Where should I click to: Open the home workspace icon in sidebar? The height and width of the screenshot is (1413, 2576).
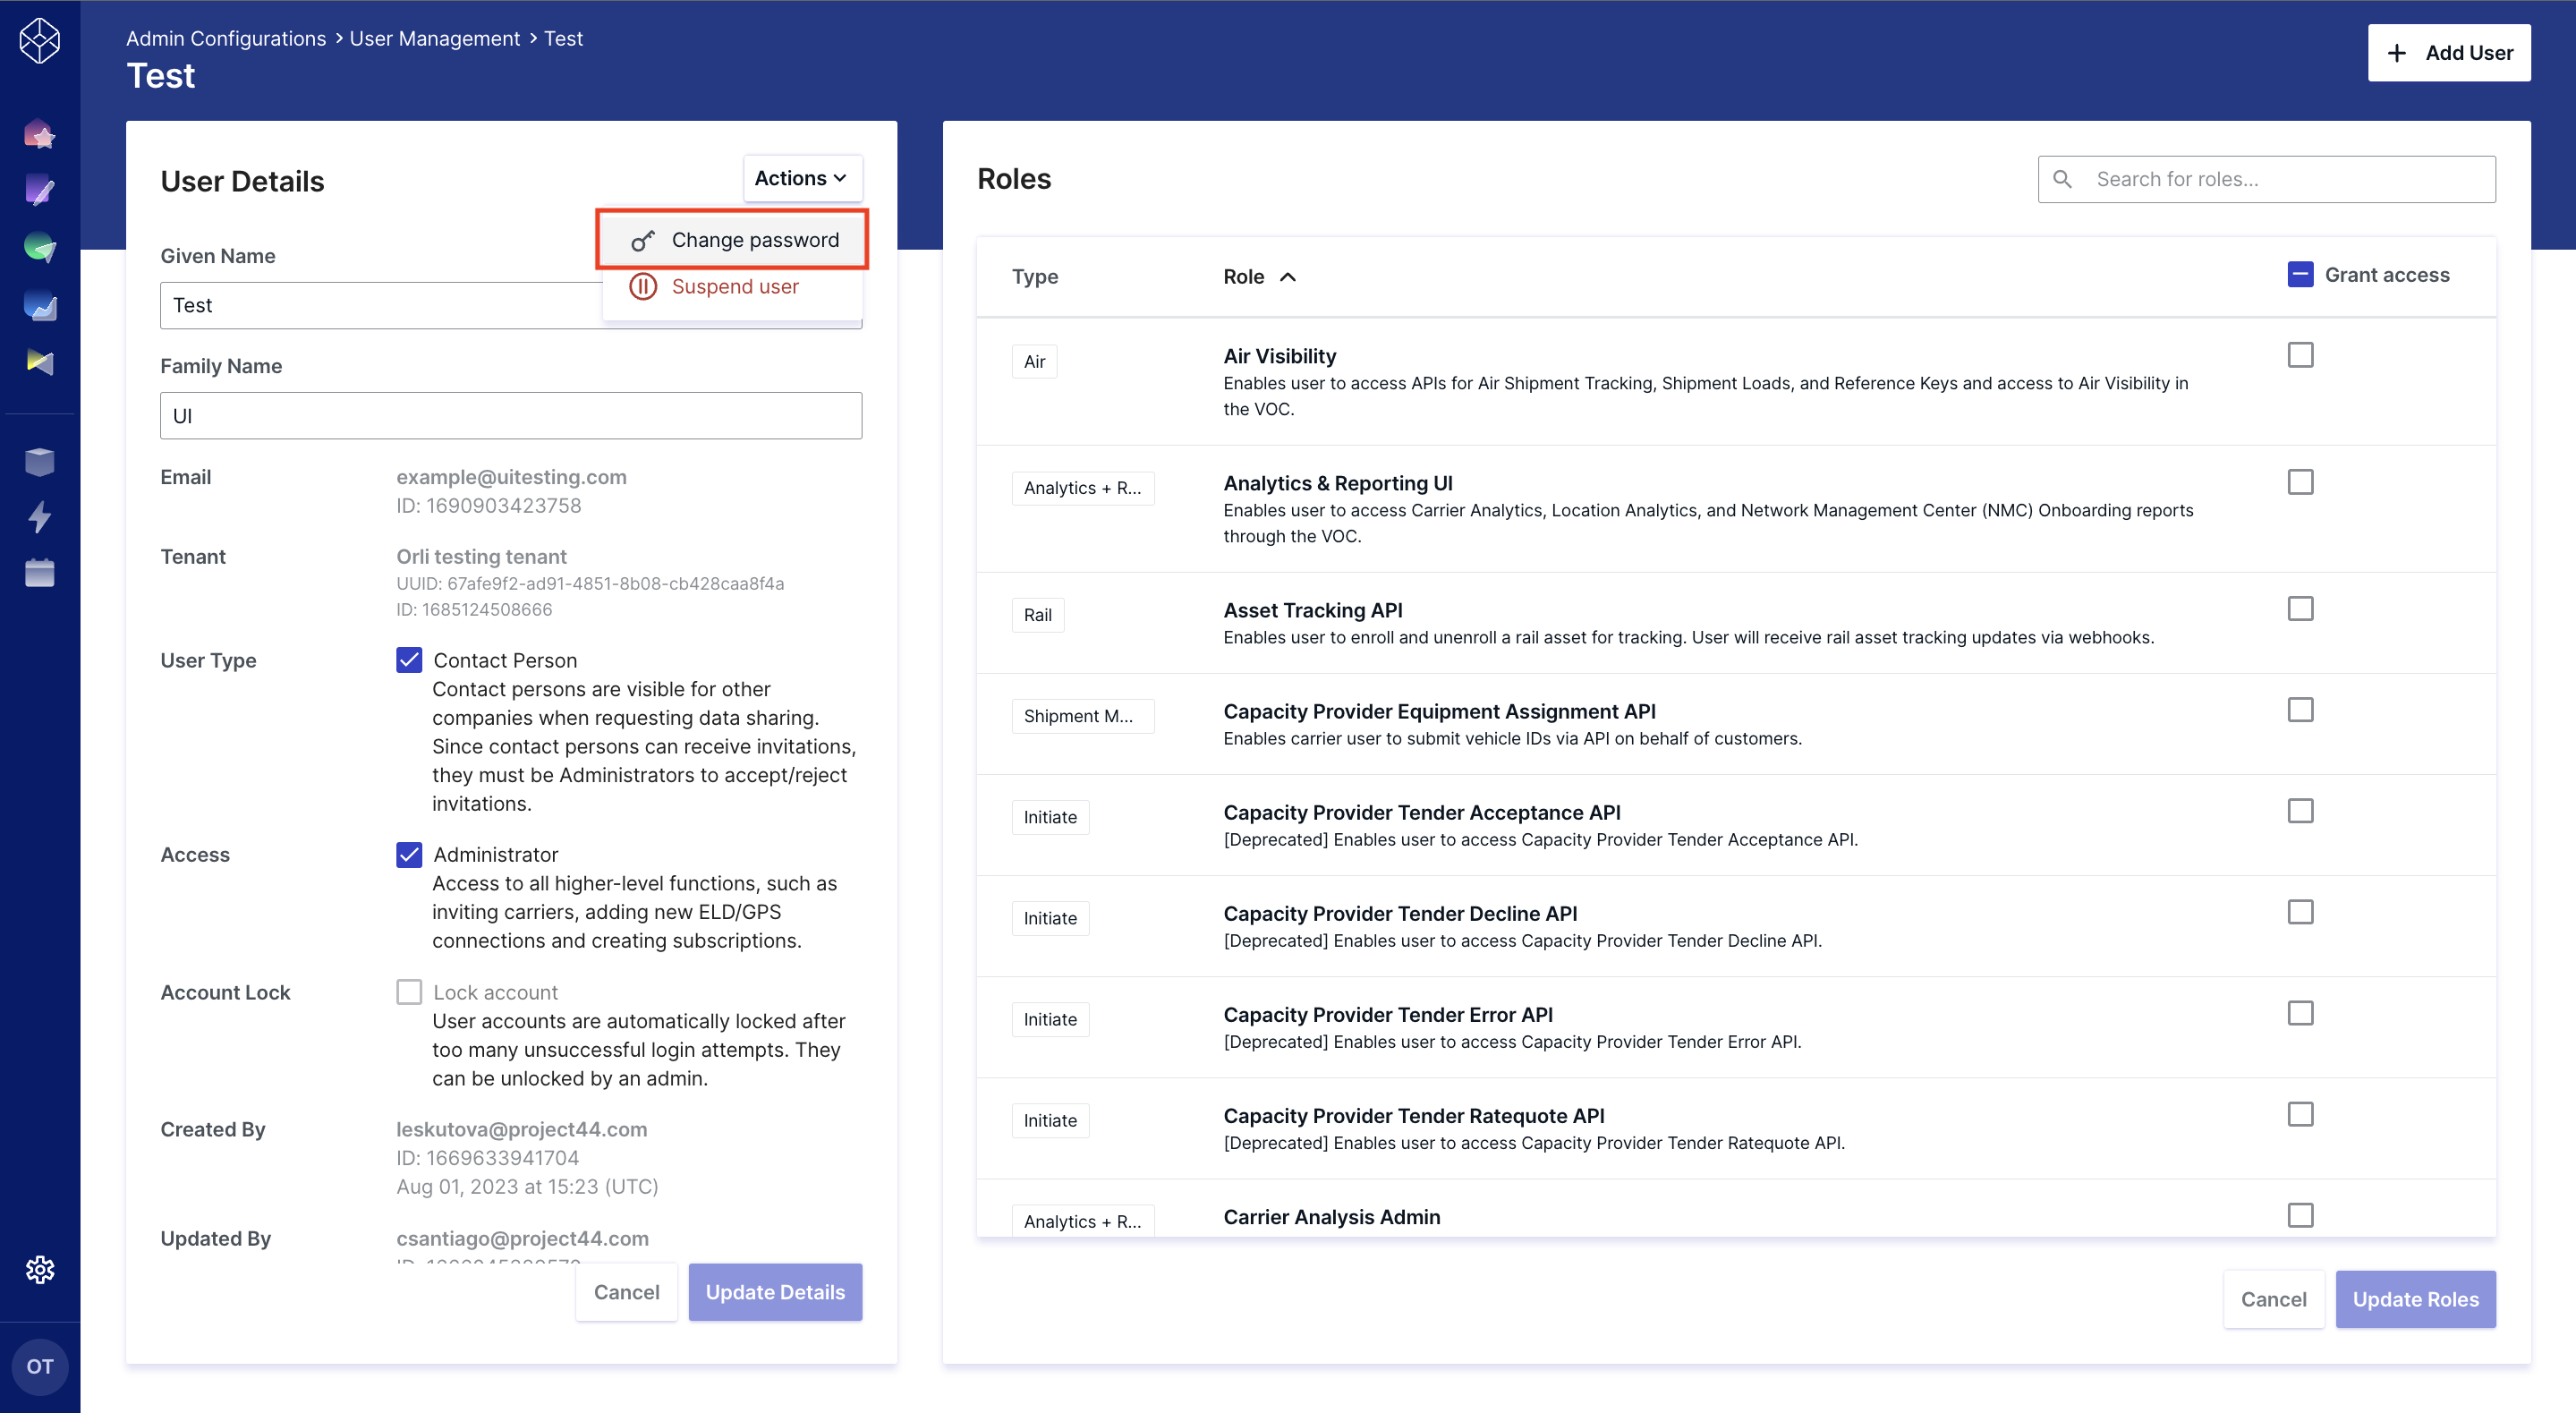coord(40,134)
